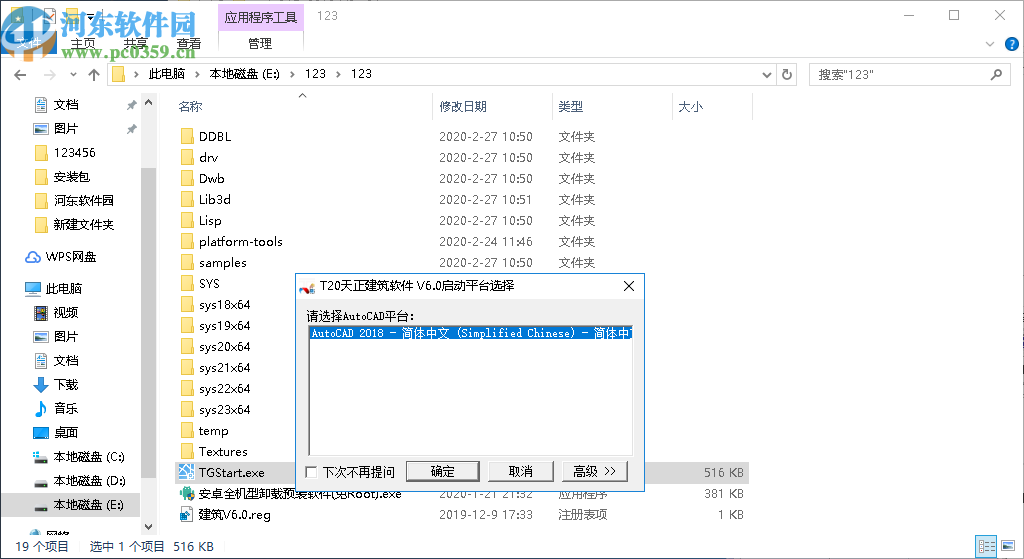
Task: Go up one folder level arrow
Action: pos(94,74)
